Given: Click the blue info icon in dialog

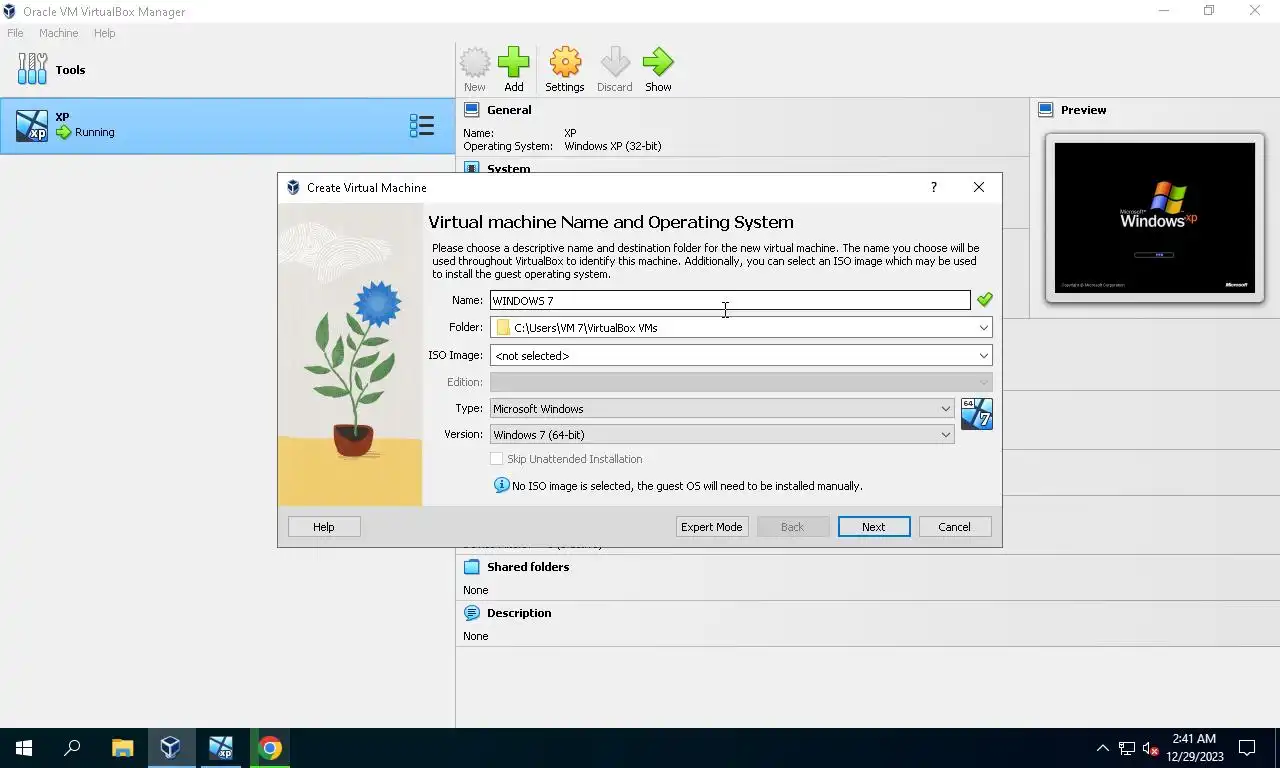Looking at the screenshot, I should 502,485.
